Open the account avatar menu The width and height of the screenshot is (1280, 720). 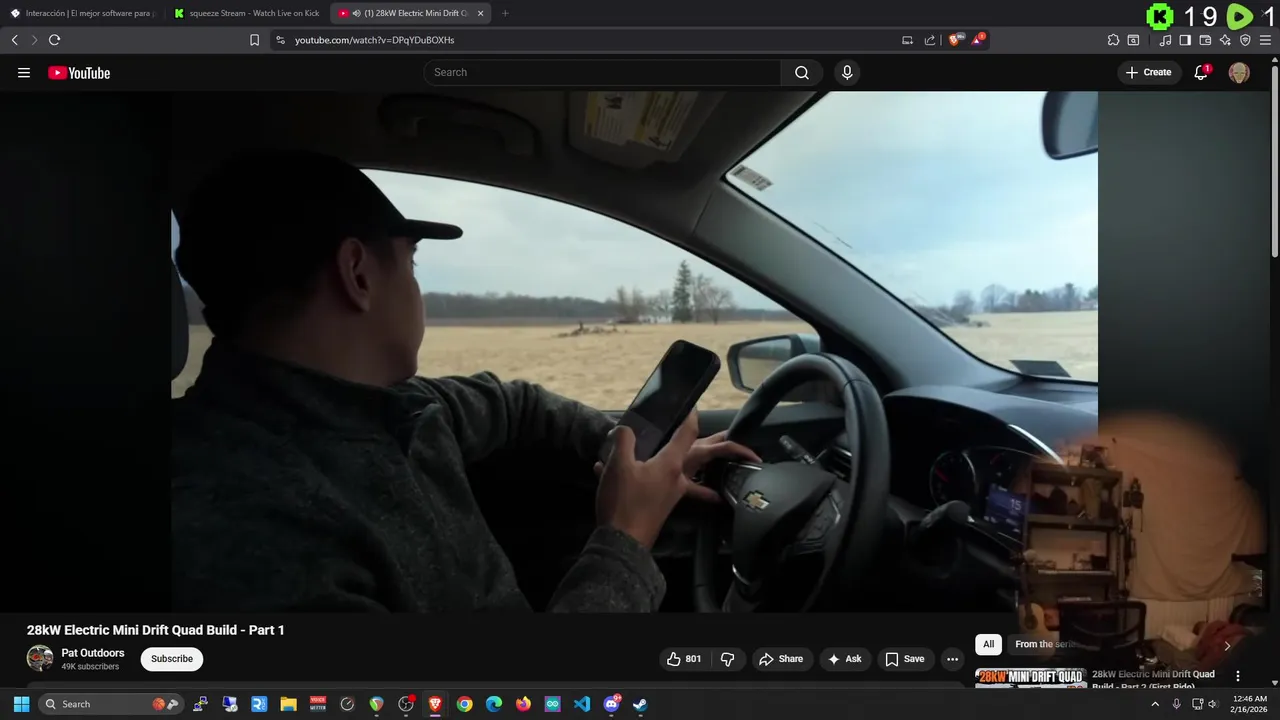pyautogui.click(x=1239, y=72)
